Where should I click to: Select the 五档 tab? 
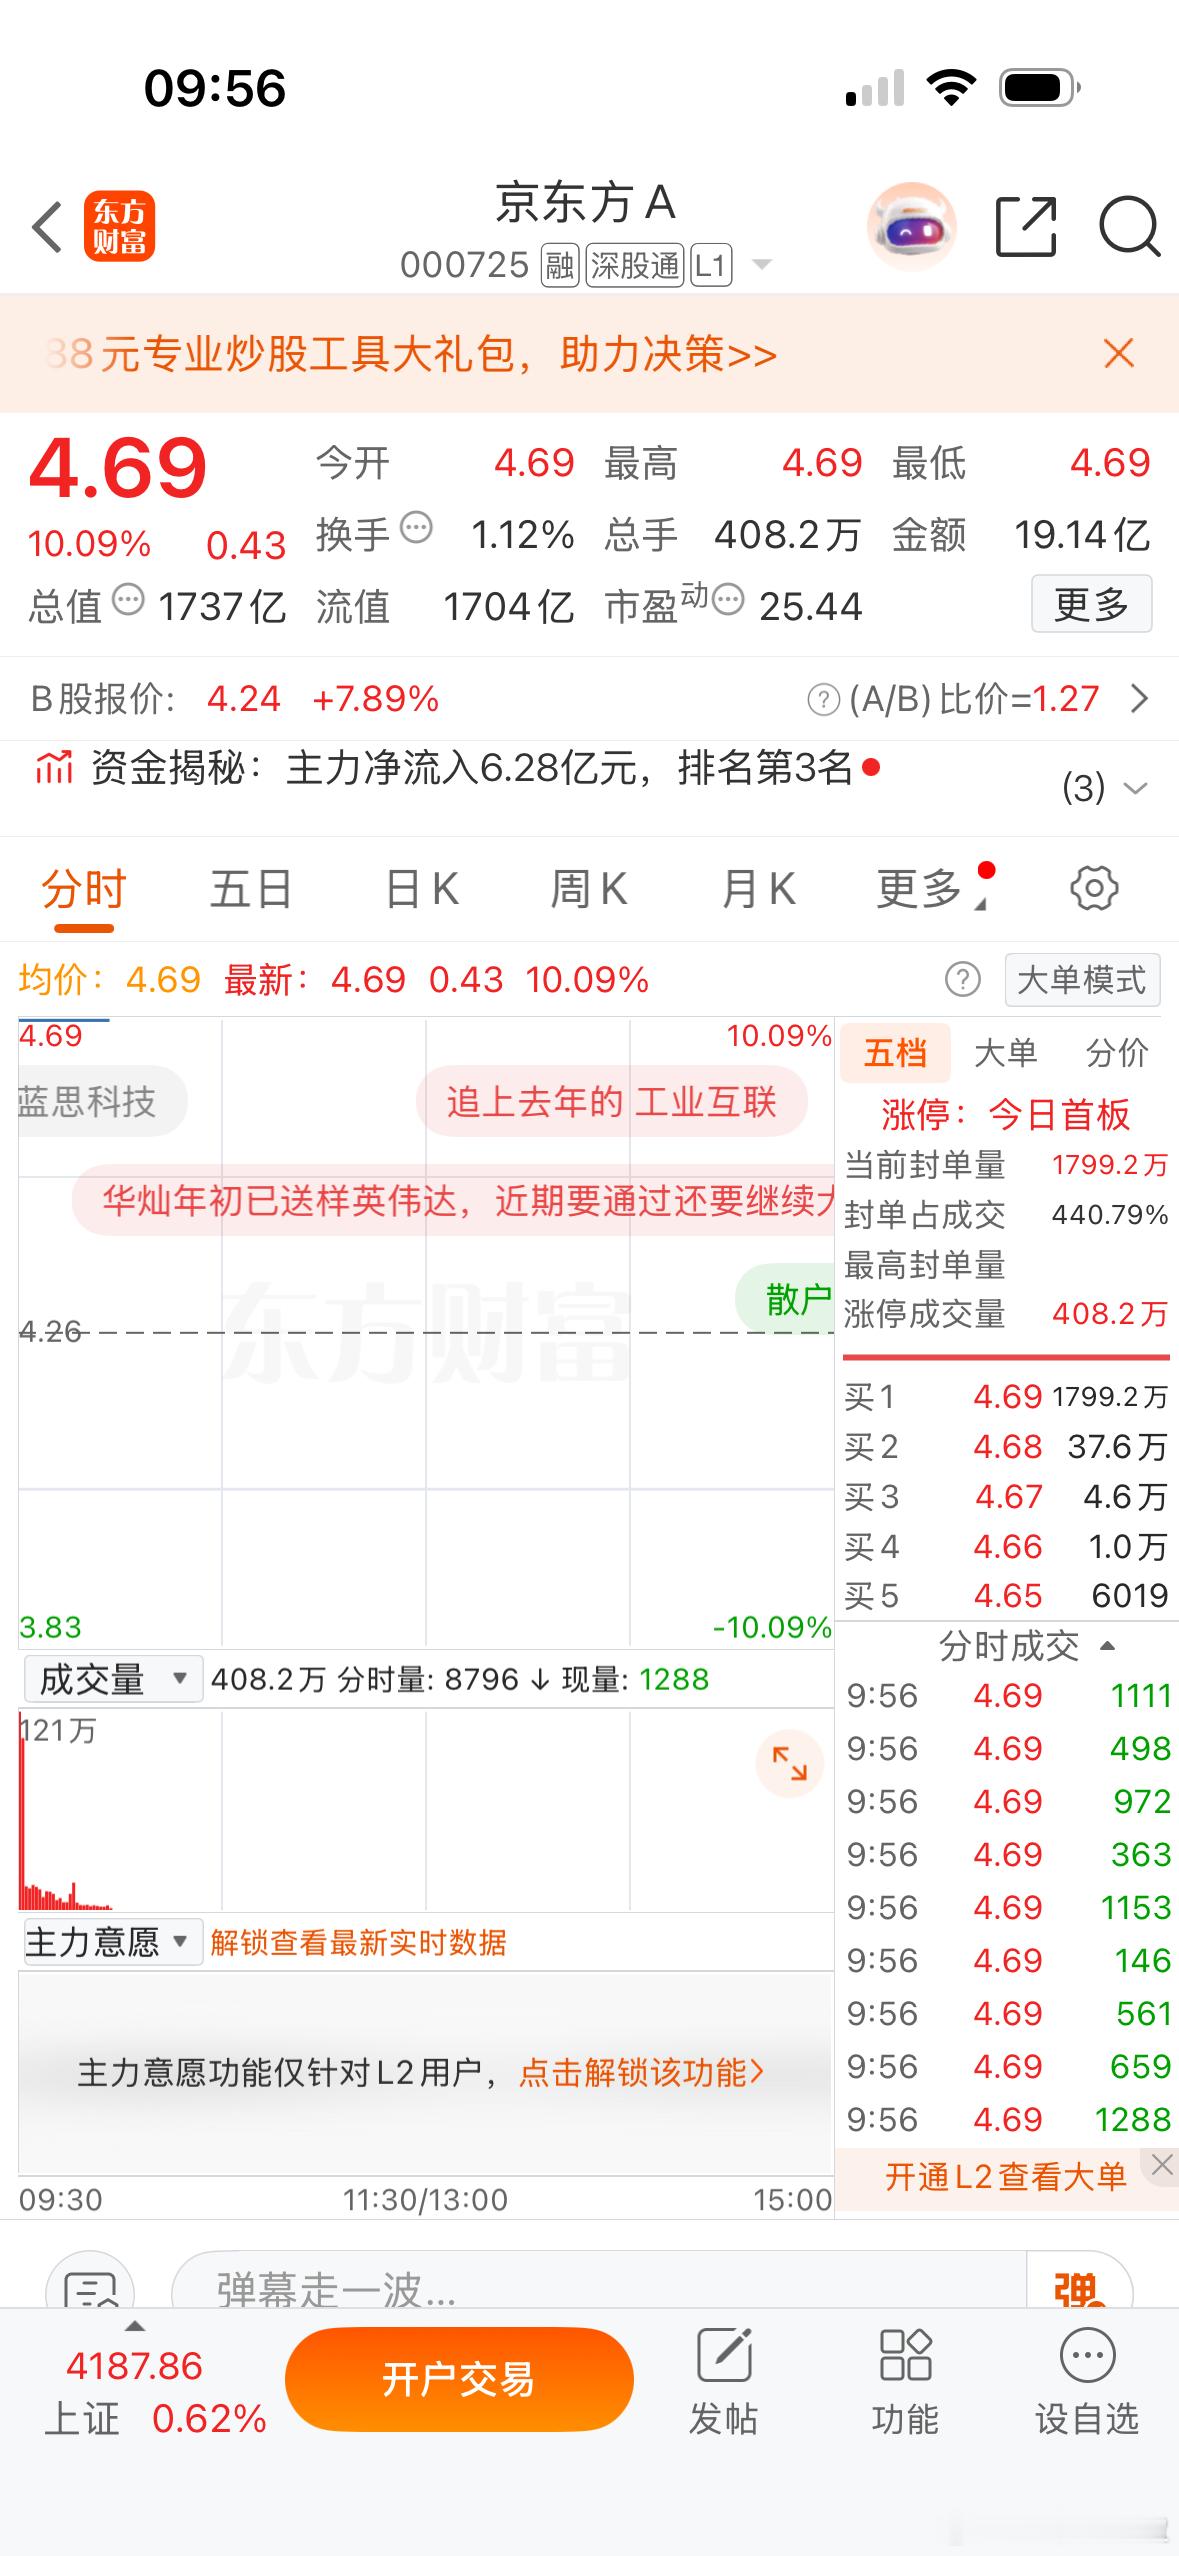pyautogui.click(x=895, y=1053)
